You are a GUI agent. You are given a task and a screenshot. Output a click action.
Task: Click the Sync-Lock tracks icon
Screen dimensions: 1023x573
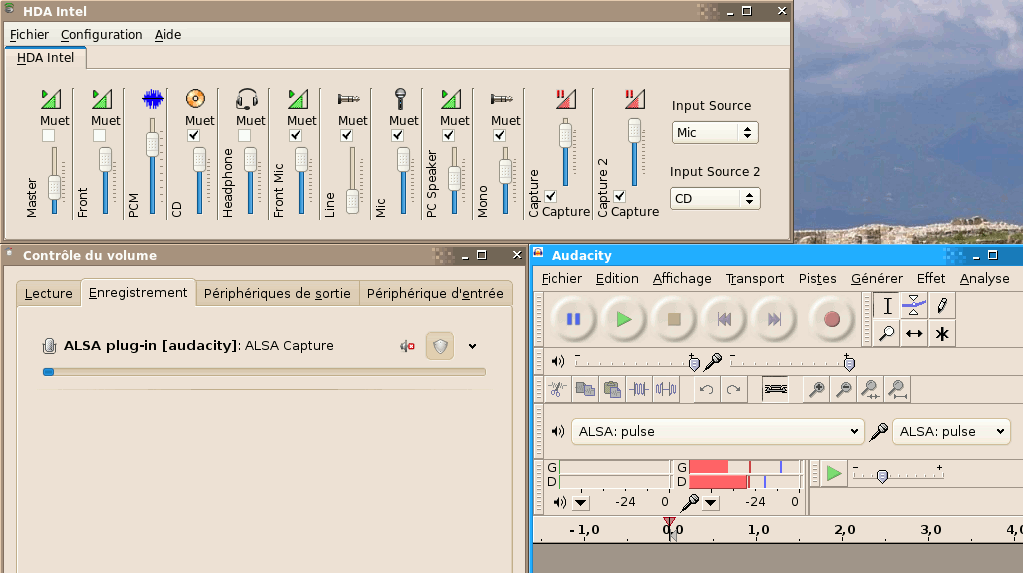pos(775,390)
